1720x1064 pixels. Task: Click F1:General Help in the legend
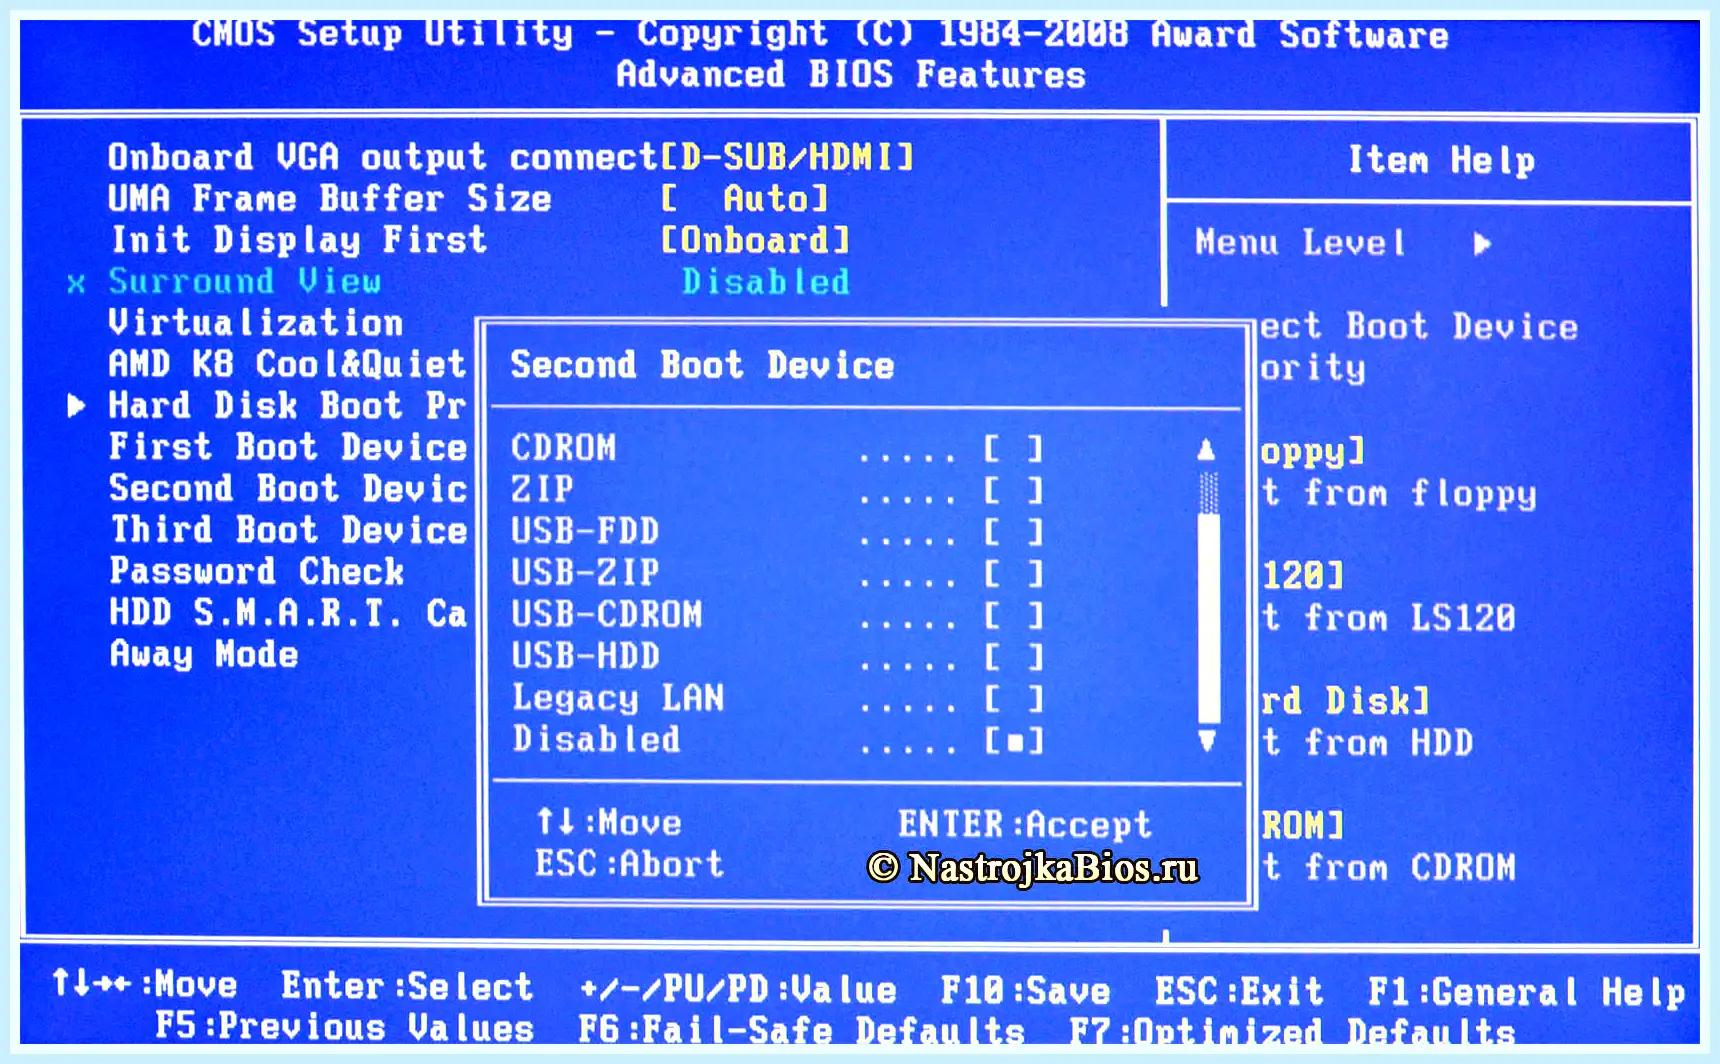(x=1527, y=992)
